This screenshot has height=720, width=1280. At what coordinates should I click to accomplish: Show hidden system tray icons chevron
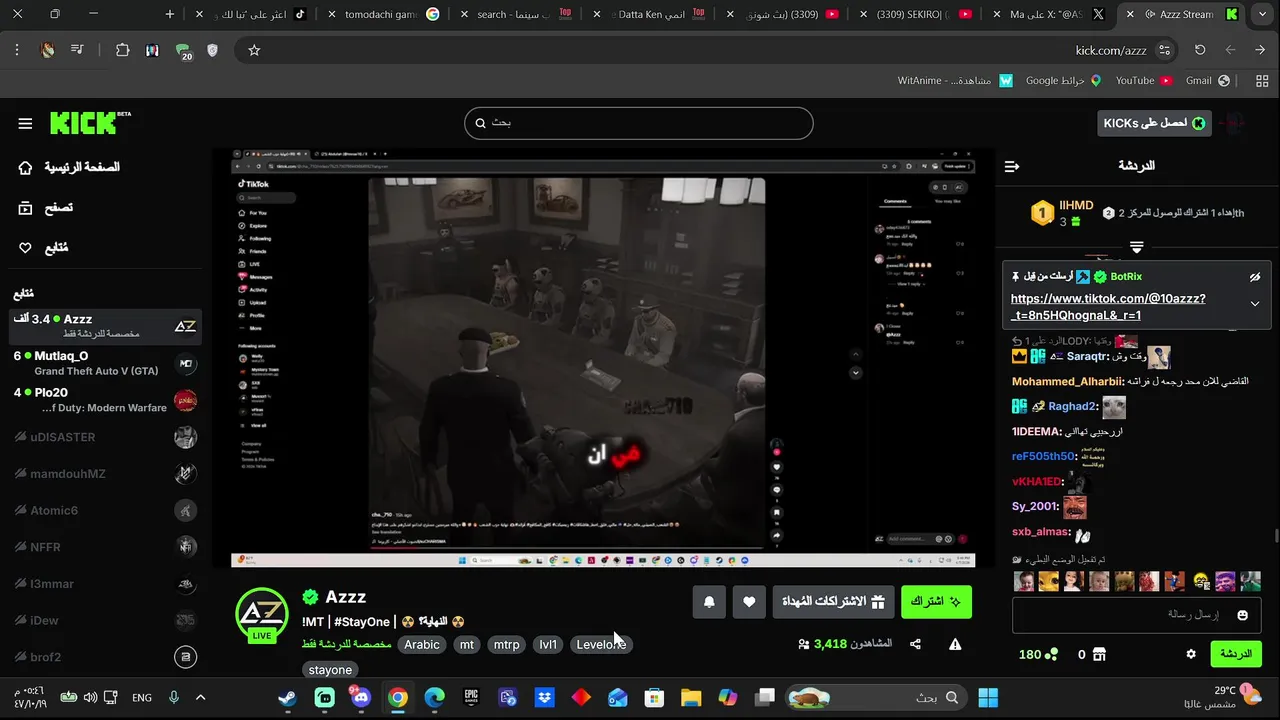point(200,697)
